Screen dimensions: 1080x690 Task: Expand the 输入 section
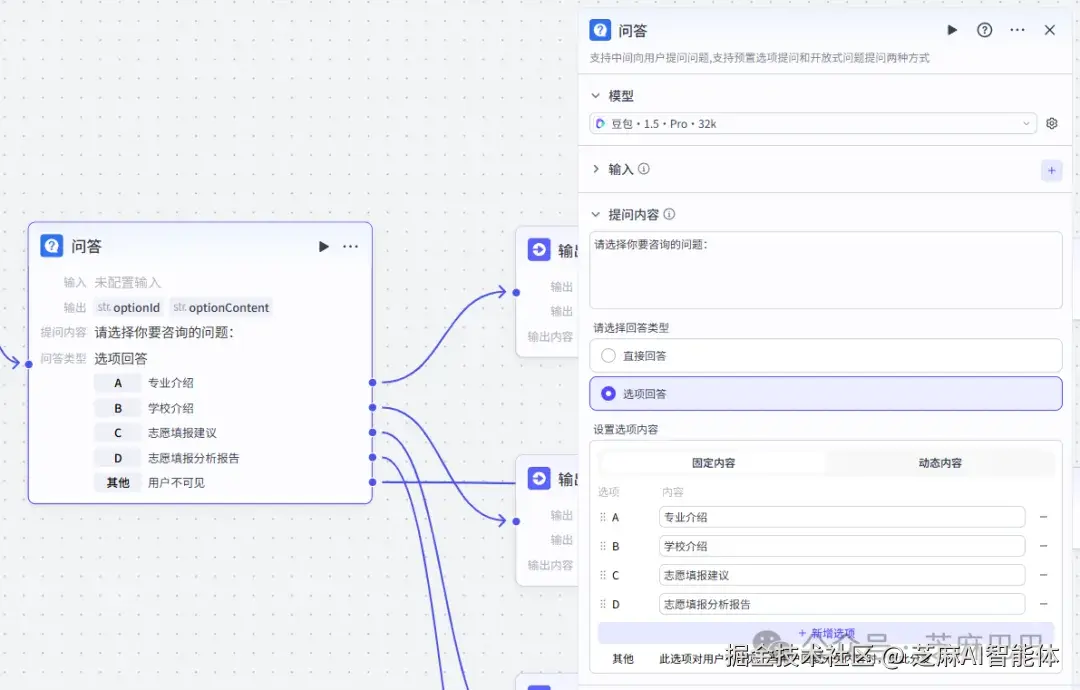596,169
